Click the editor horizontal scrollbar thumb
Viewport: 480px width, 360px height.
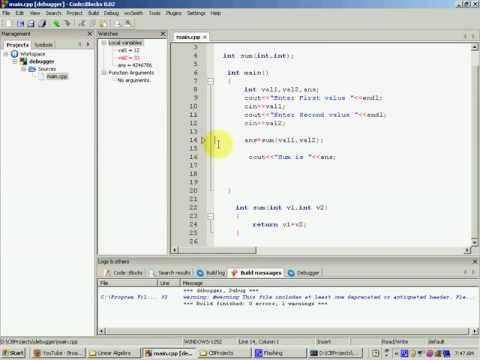click(218, 250)
